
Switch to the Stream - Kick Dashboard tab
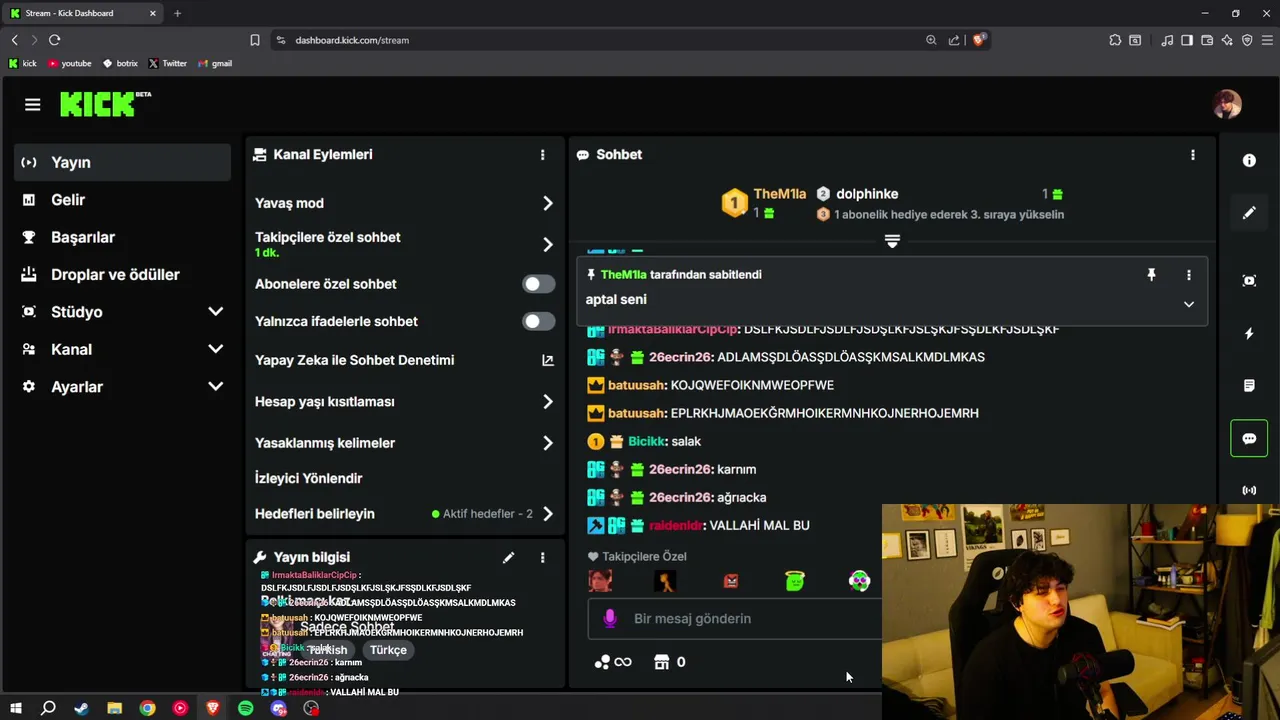(83, 13)
